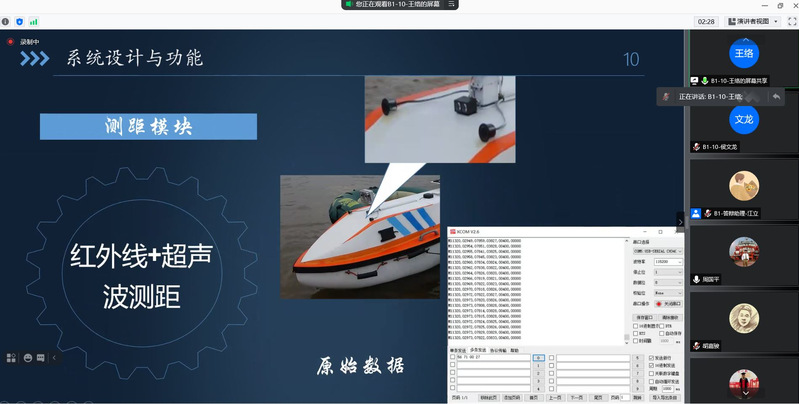Image resolution: width=799 pixels, height=404 pixels.
Task: Check the green network signal icon
Action: click(x=34, y=21)
